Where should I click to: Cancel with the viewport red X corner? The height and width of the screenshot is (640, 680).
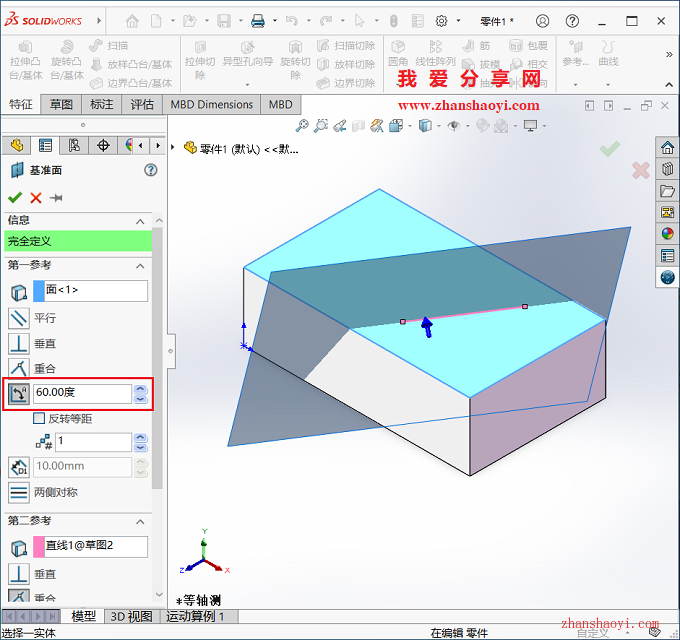[x=641, y=170]
